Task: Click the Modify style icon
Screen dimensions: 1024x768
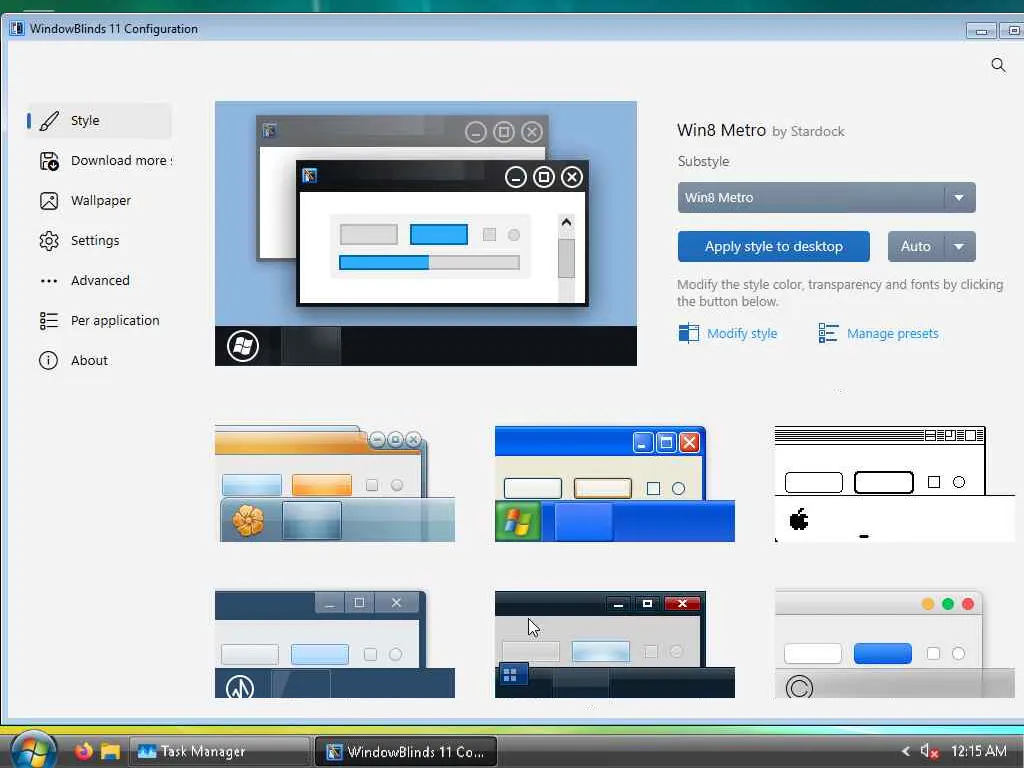Action: click(688, 333)
